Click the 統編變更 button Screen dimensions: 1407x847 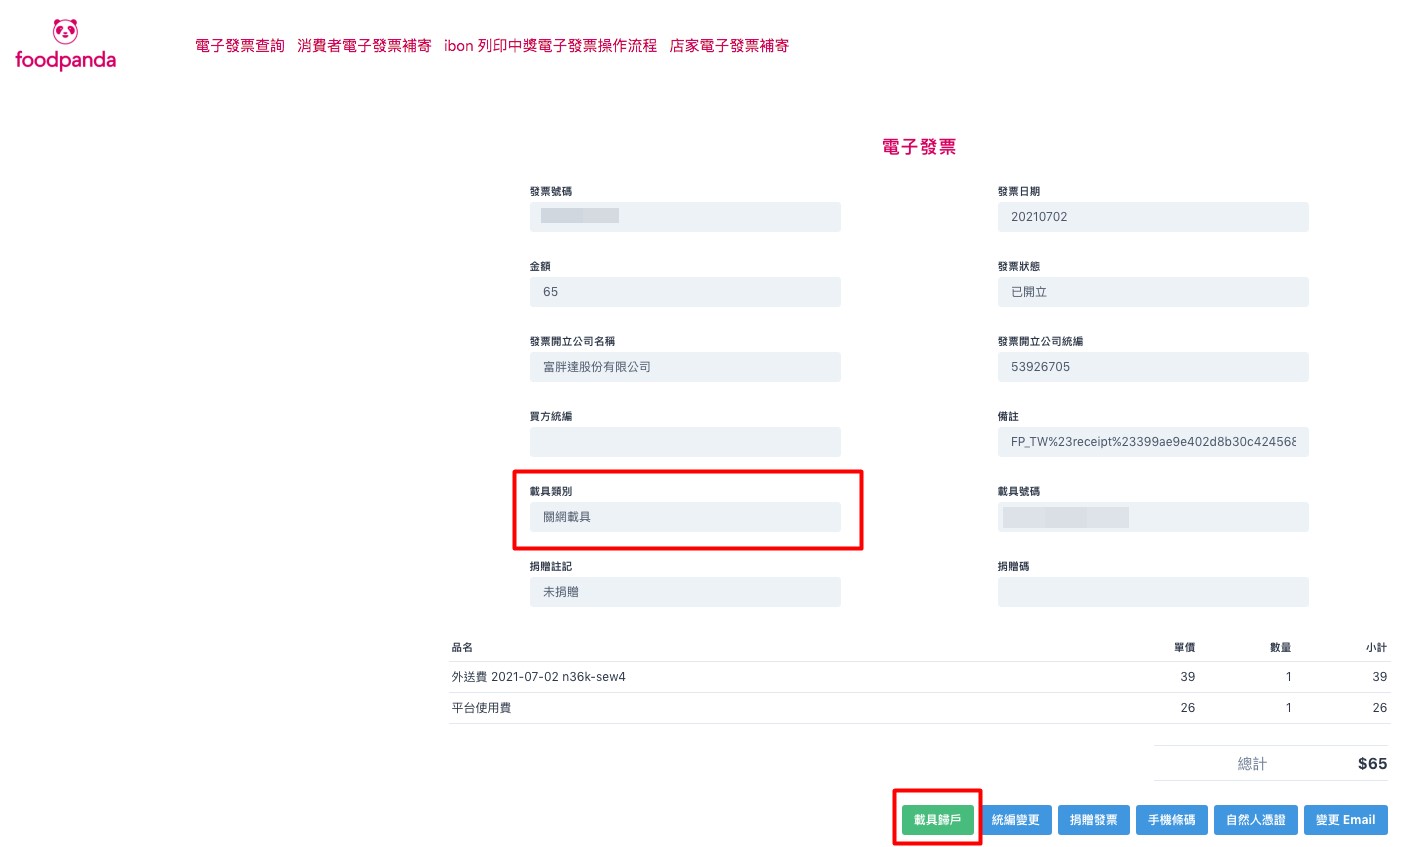tap(1015, 820)
